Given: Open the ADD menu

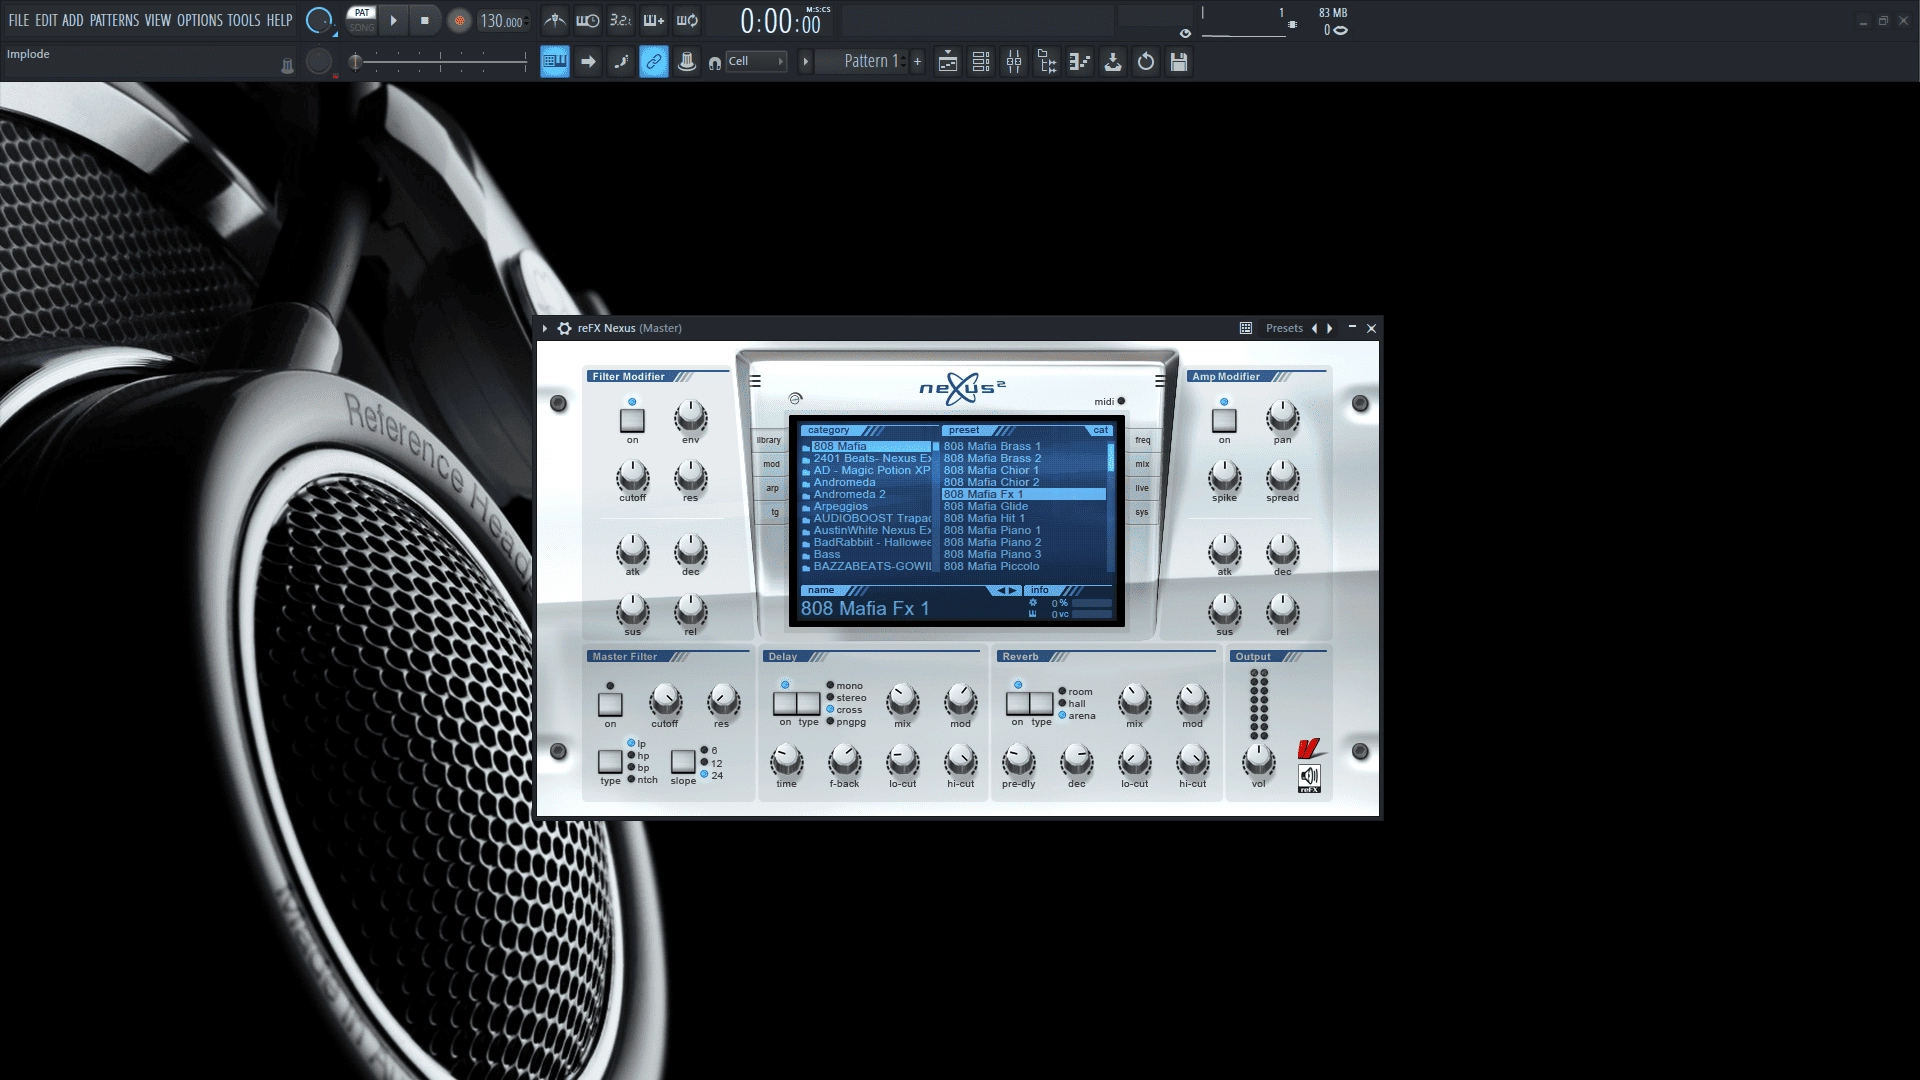Looking at the screenshot, I should click(x=73, y=20).
